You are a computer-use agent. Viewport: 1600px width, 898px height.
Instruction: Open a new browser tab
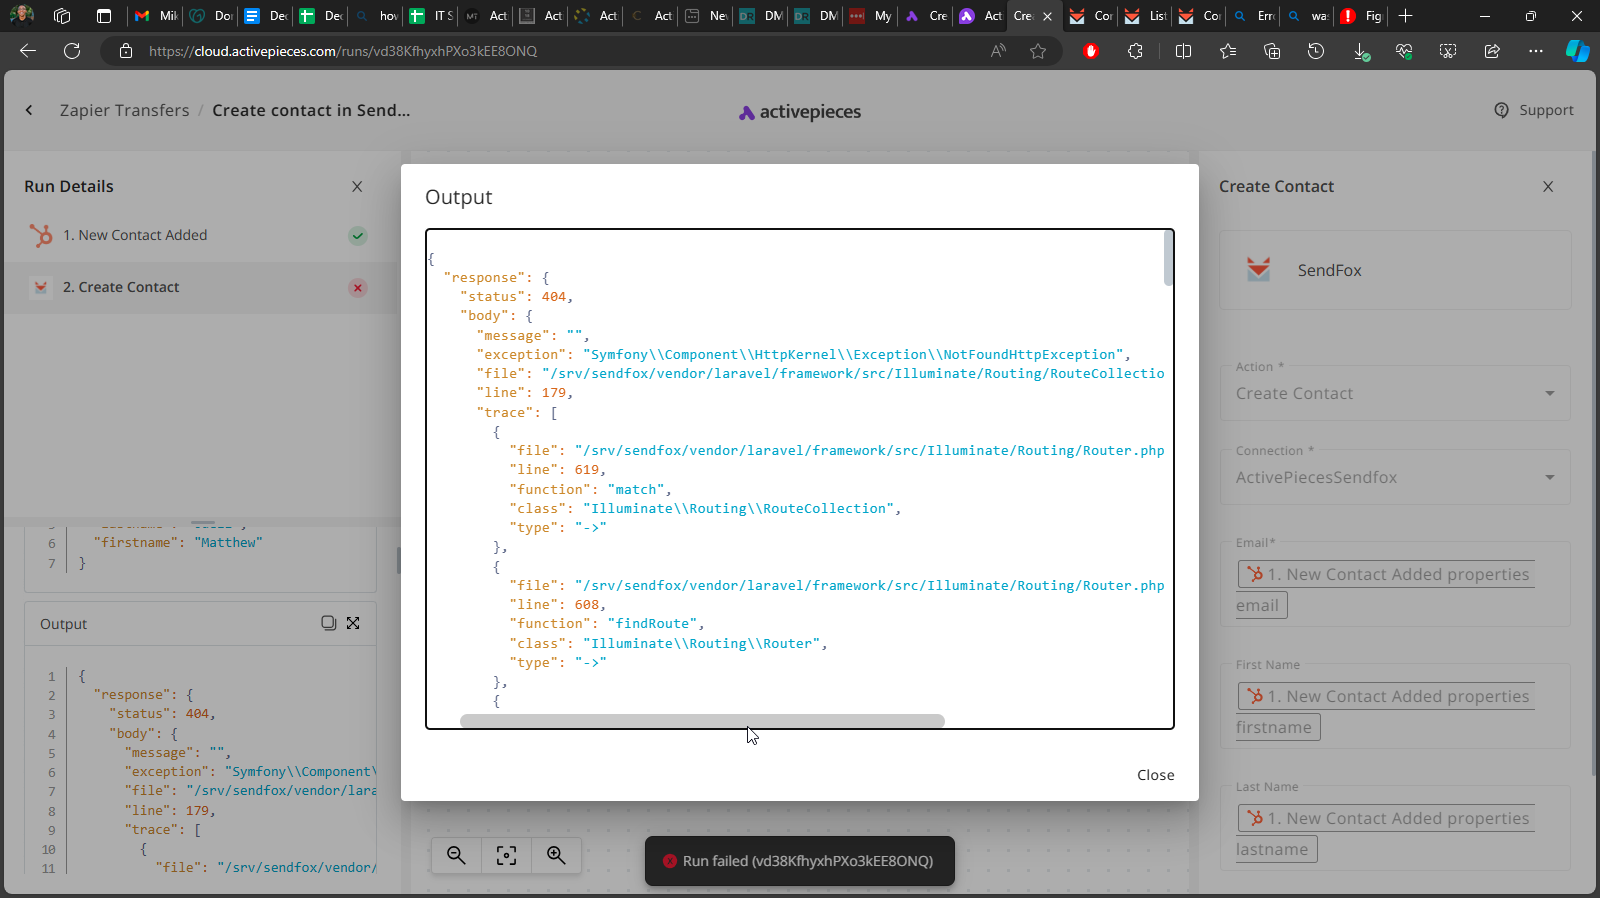click(x=1405, y=16)
